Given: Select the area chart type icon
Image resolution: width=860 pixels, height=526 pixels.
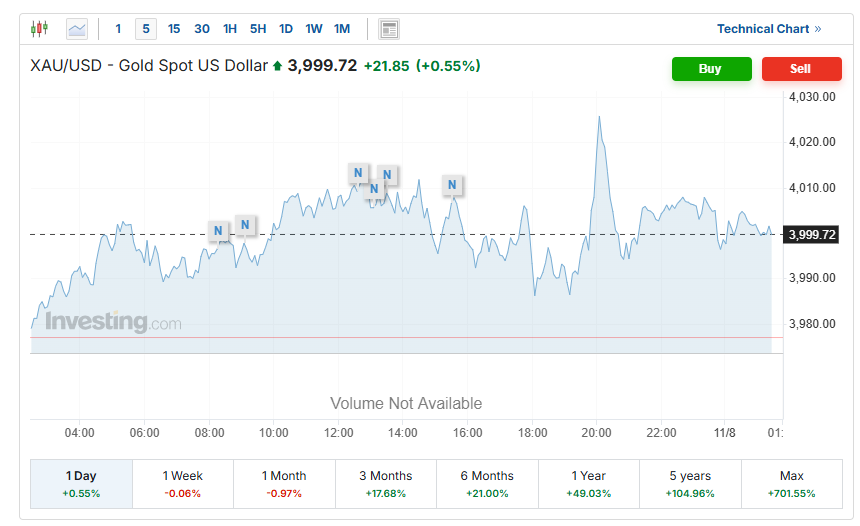Looking at the screenshot, I should pyautogui.click(x=77, y=29).
